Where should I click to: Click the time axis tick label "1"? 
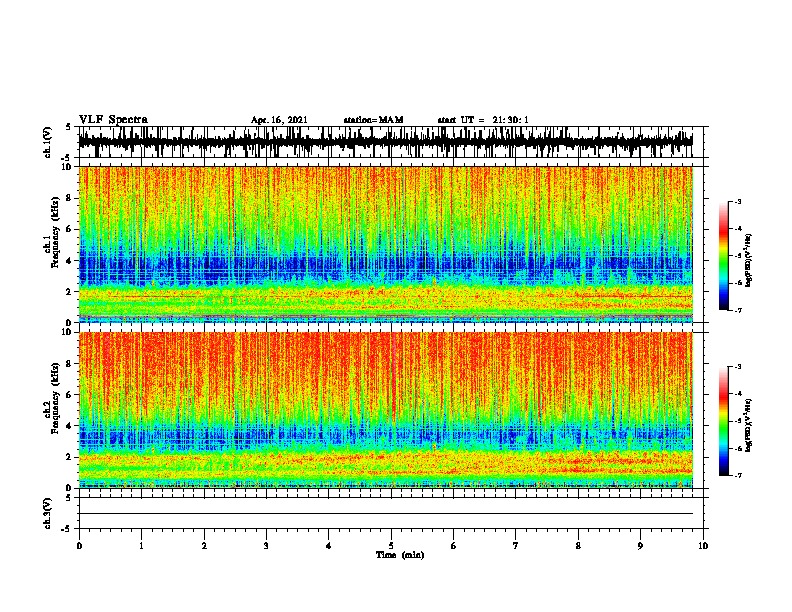(x=141, y=546)
